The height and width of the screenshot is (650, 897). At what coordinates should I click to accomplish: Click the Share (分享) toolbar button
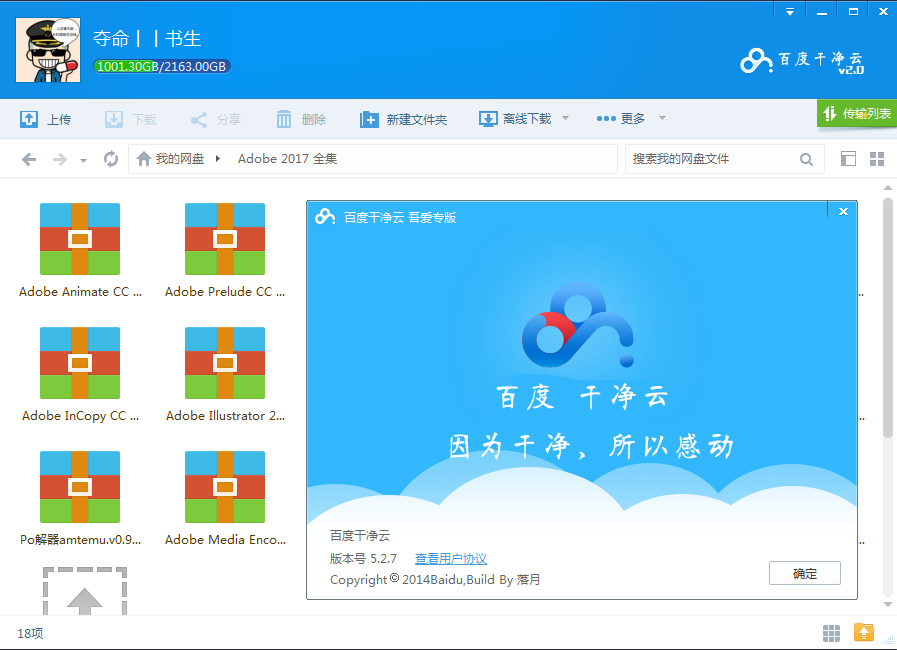pyautogui.click(x=216, y=119)
